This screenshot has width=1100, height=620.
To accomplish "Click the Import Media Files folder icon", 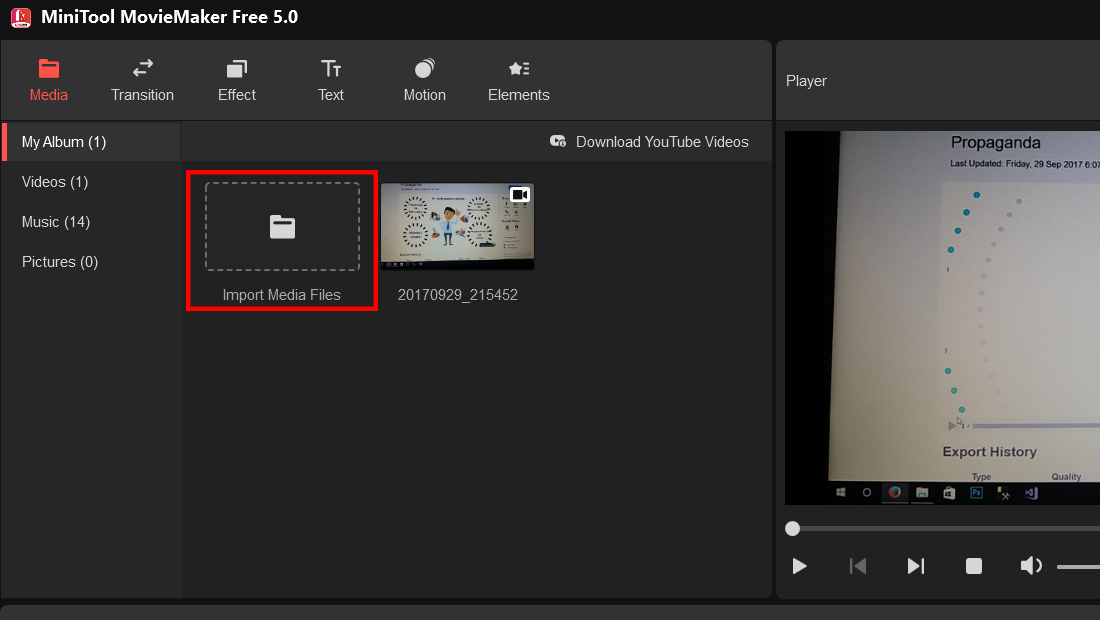I will pos(283,227).
